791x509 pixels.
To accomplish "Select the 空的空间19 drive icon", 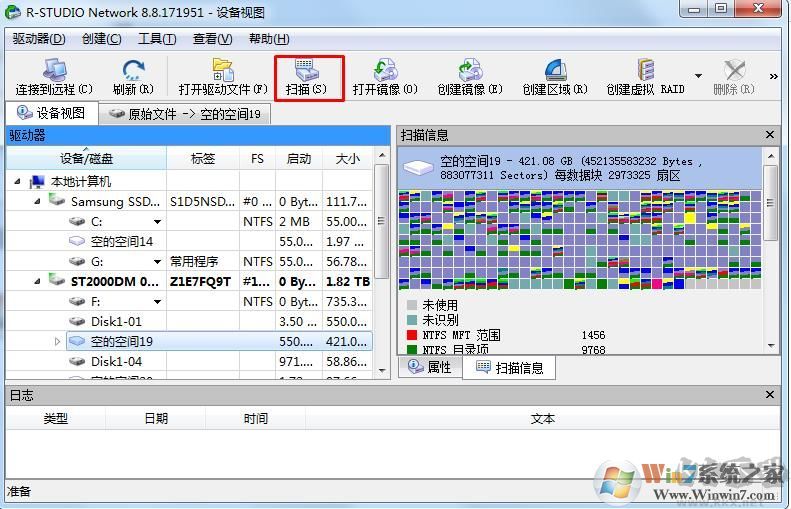I will coord(77,341).
